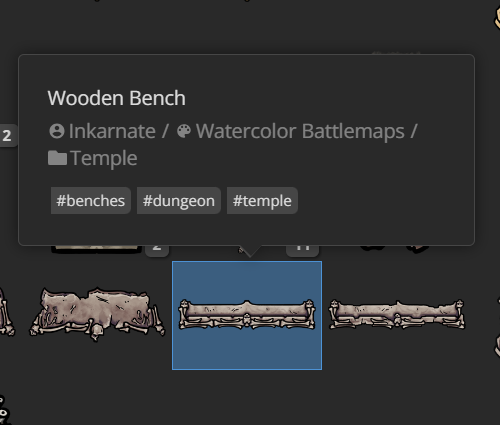The height and width of the screenshot is (425, 500).
Task: Filter by the #temple tag
Action: tap(262, 201)
